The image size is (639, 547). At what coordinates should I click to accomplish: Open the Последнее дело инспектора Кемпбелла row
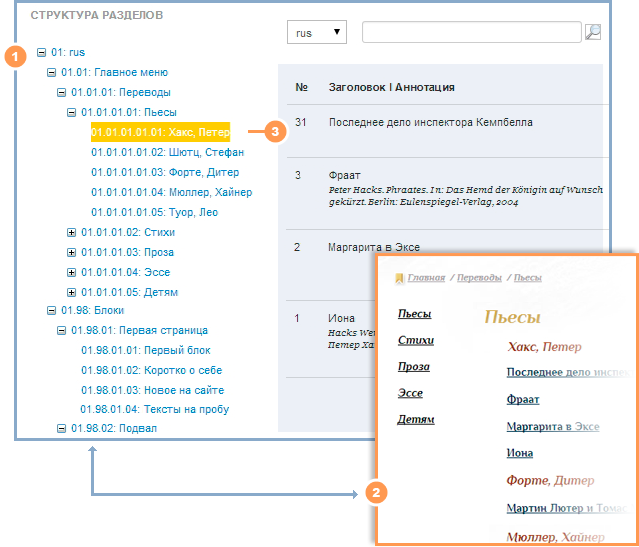430,123
